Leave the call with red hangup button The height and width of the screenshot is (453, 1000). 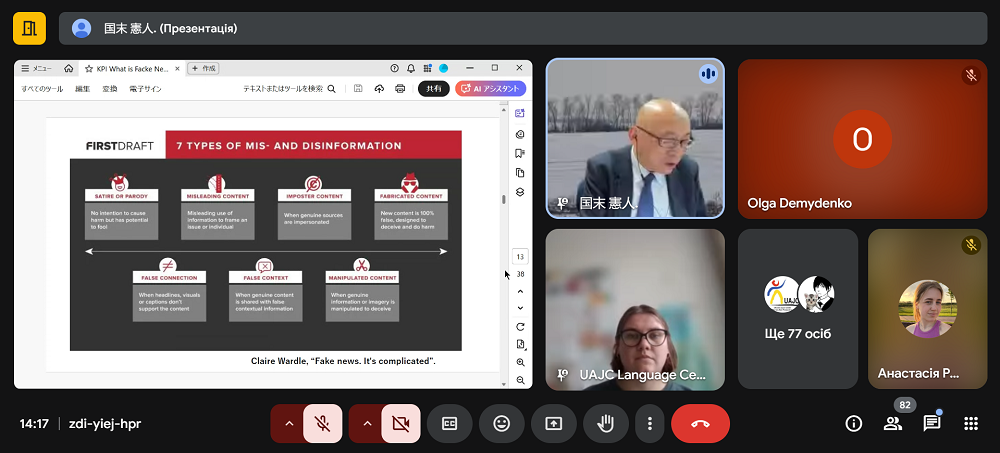[x=700, y=423]
